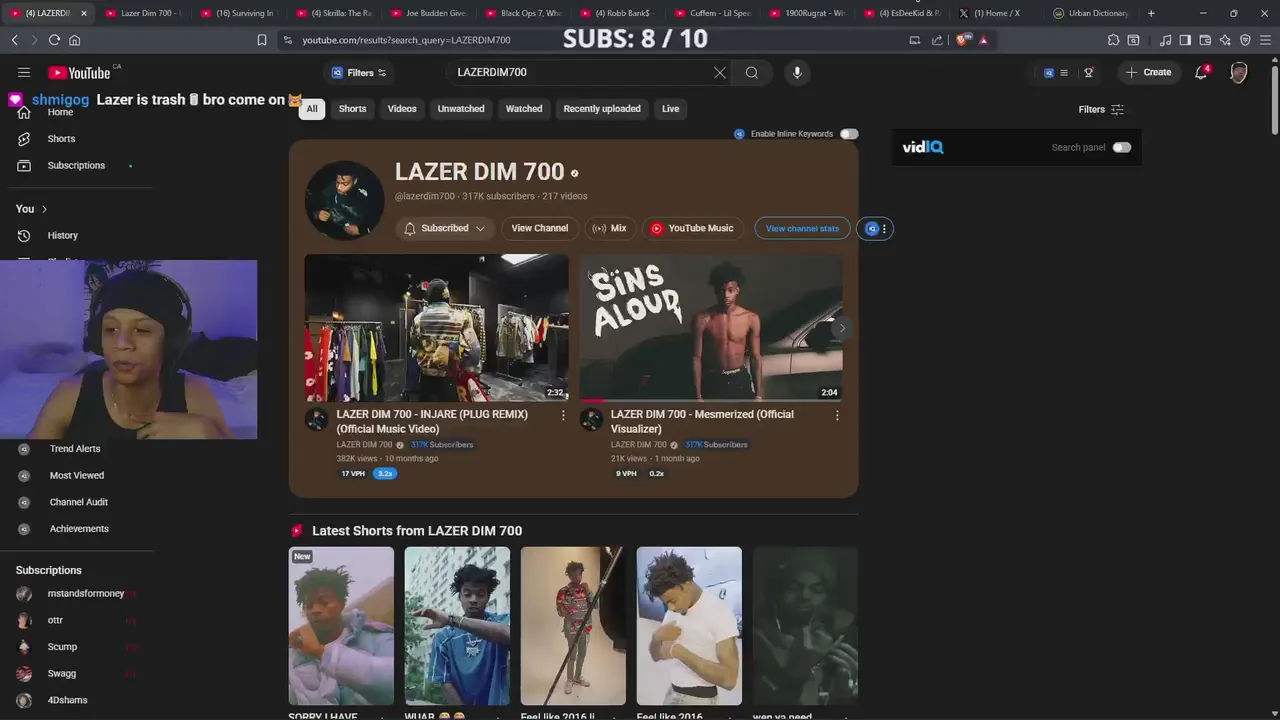Select the Videos filter chip

pos(402,109)
